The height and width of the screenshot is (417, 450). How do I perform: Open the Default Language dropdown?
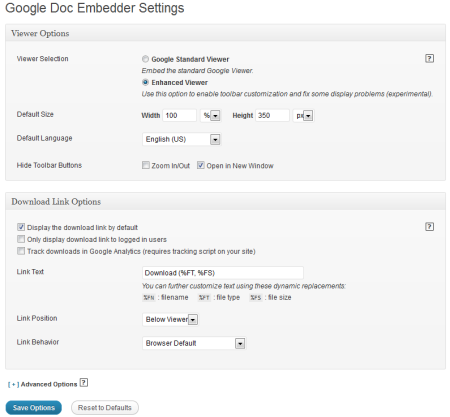point(182,139)
